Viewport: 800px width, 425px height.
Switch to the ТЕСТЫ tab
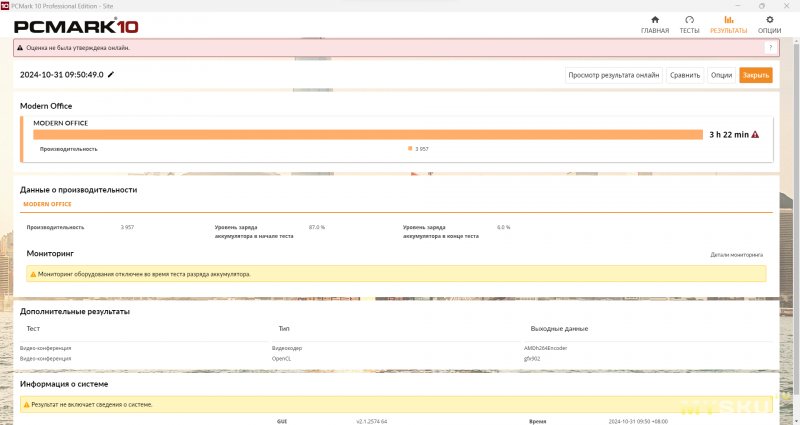[689, 24]
